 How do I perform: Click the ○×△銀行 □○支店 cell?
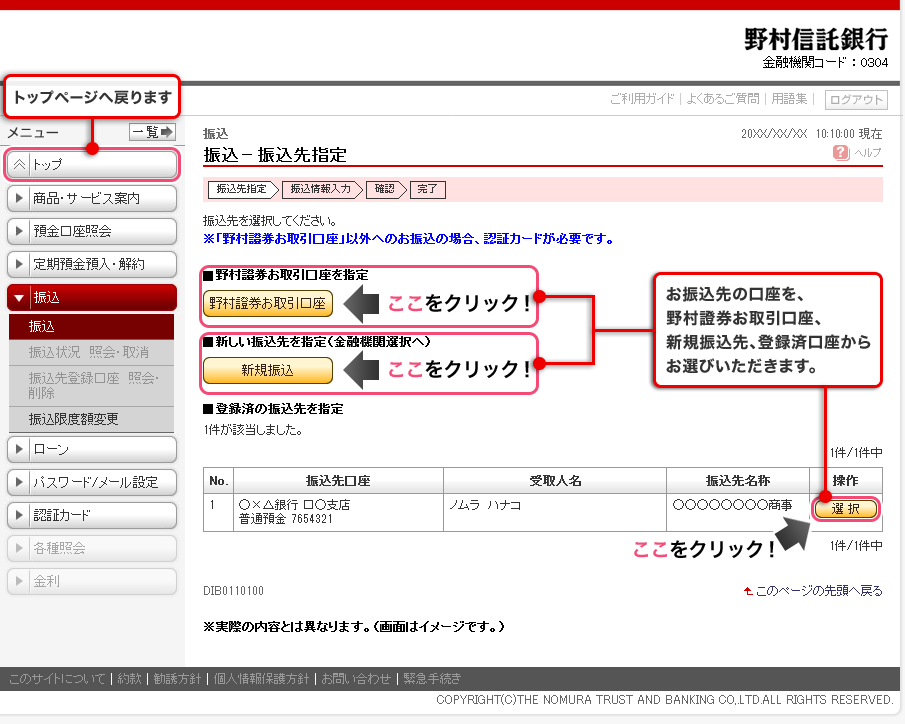click(294, 505)
